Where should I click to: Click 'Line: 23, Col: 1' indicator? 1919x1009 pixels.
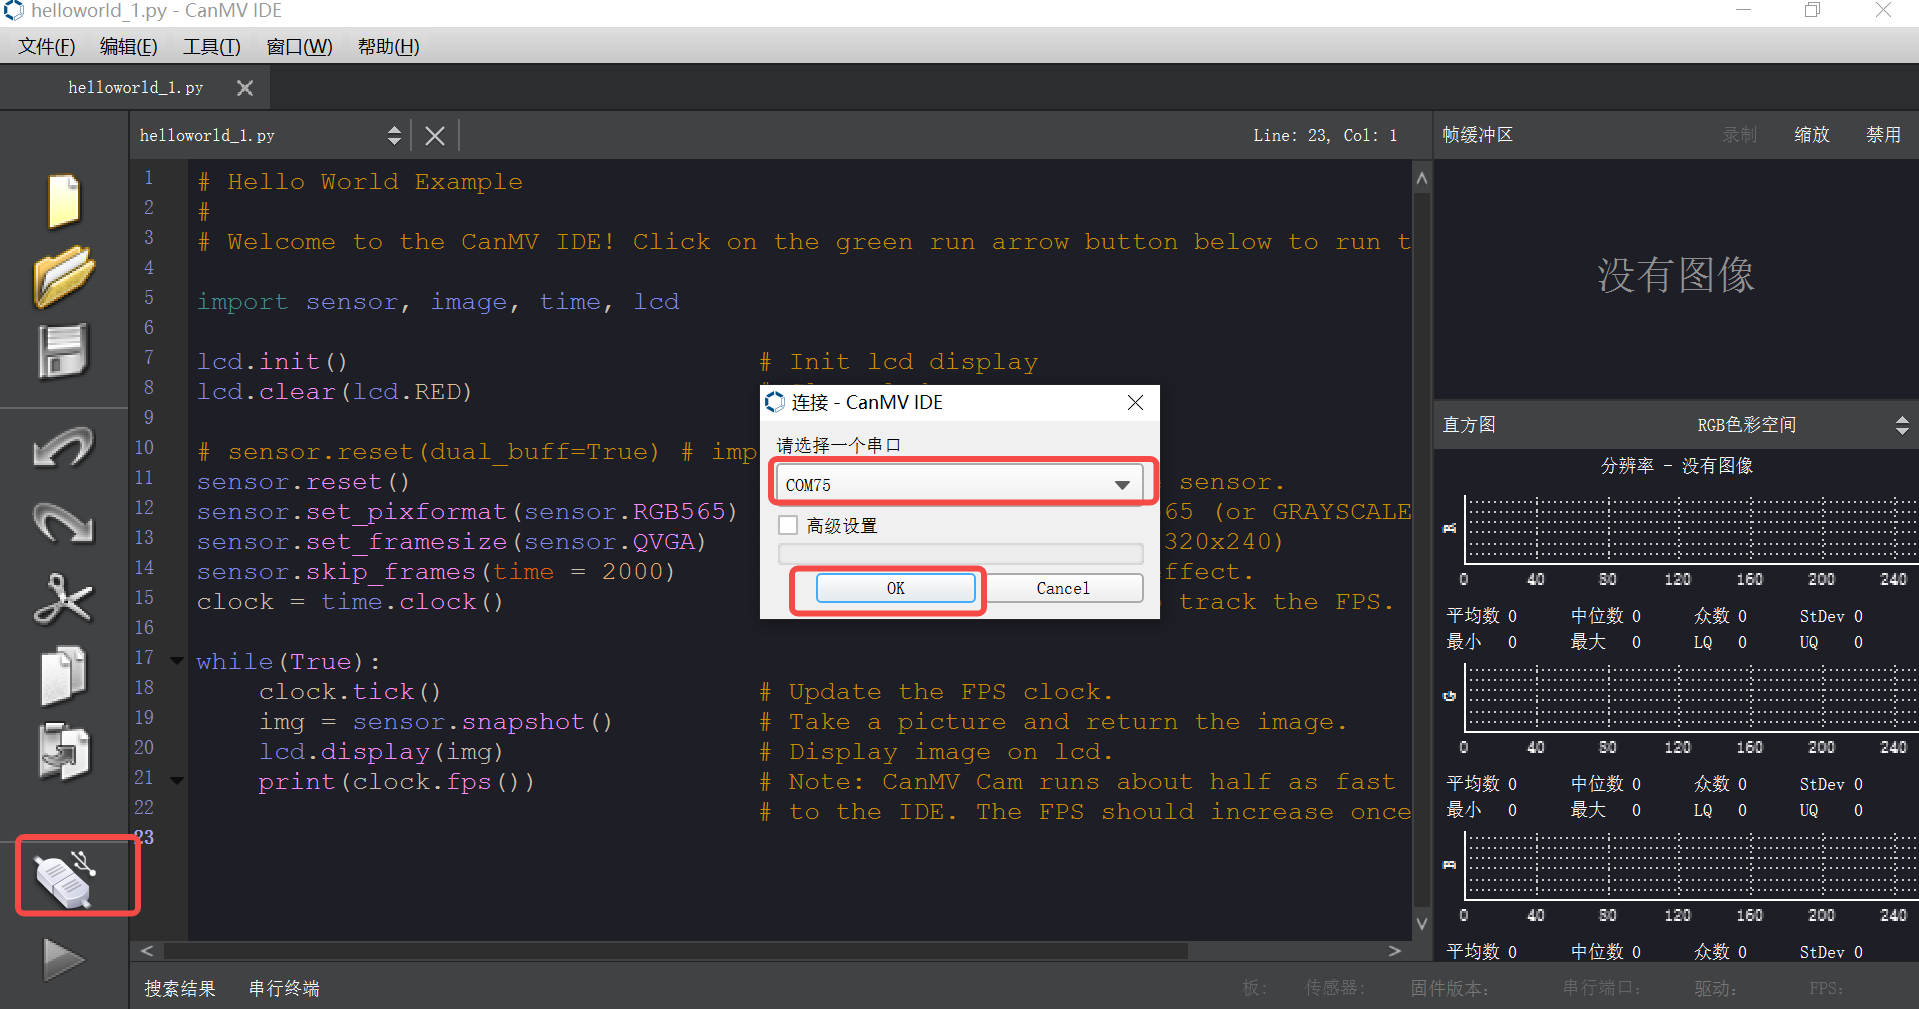coord(1325,135)
